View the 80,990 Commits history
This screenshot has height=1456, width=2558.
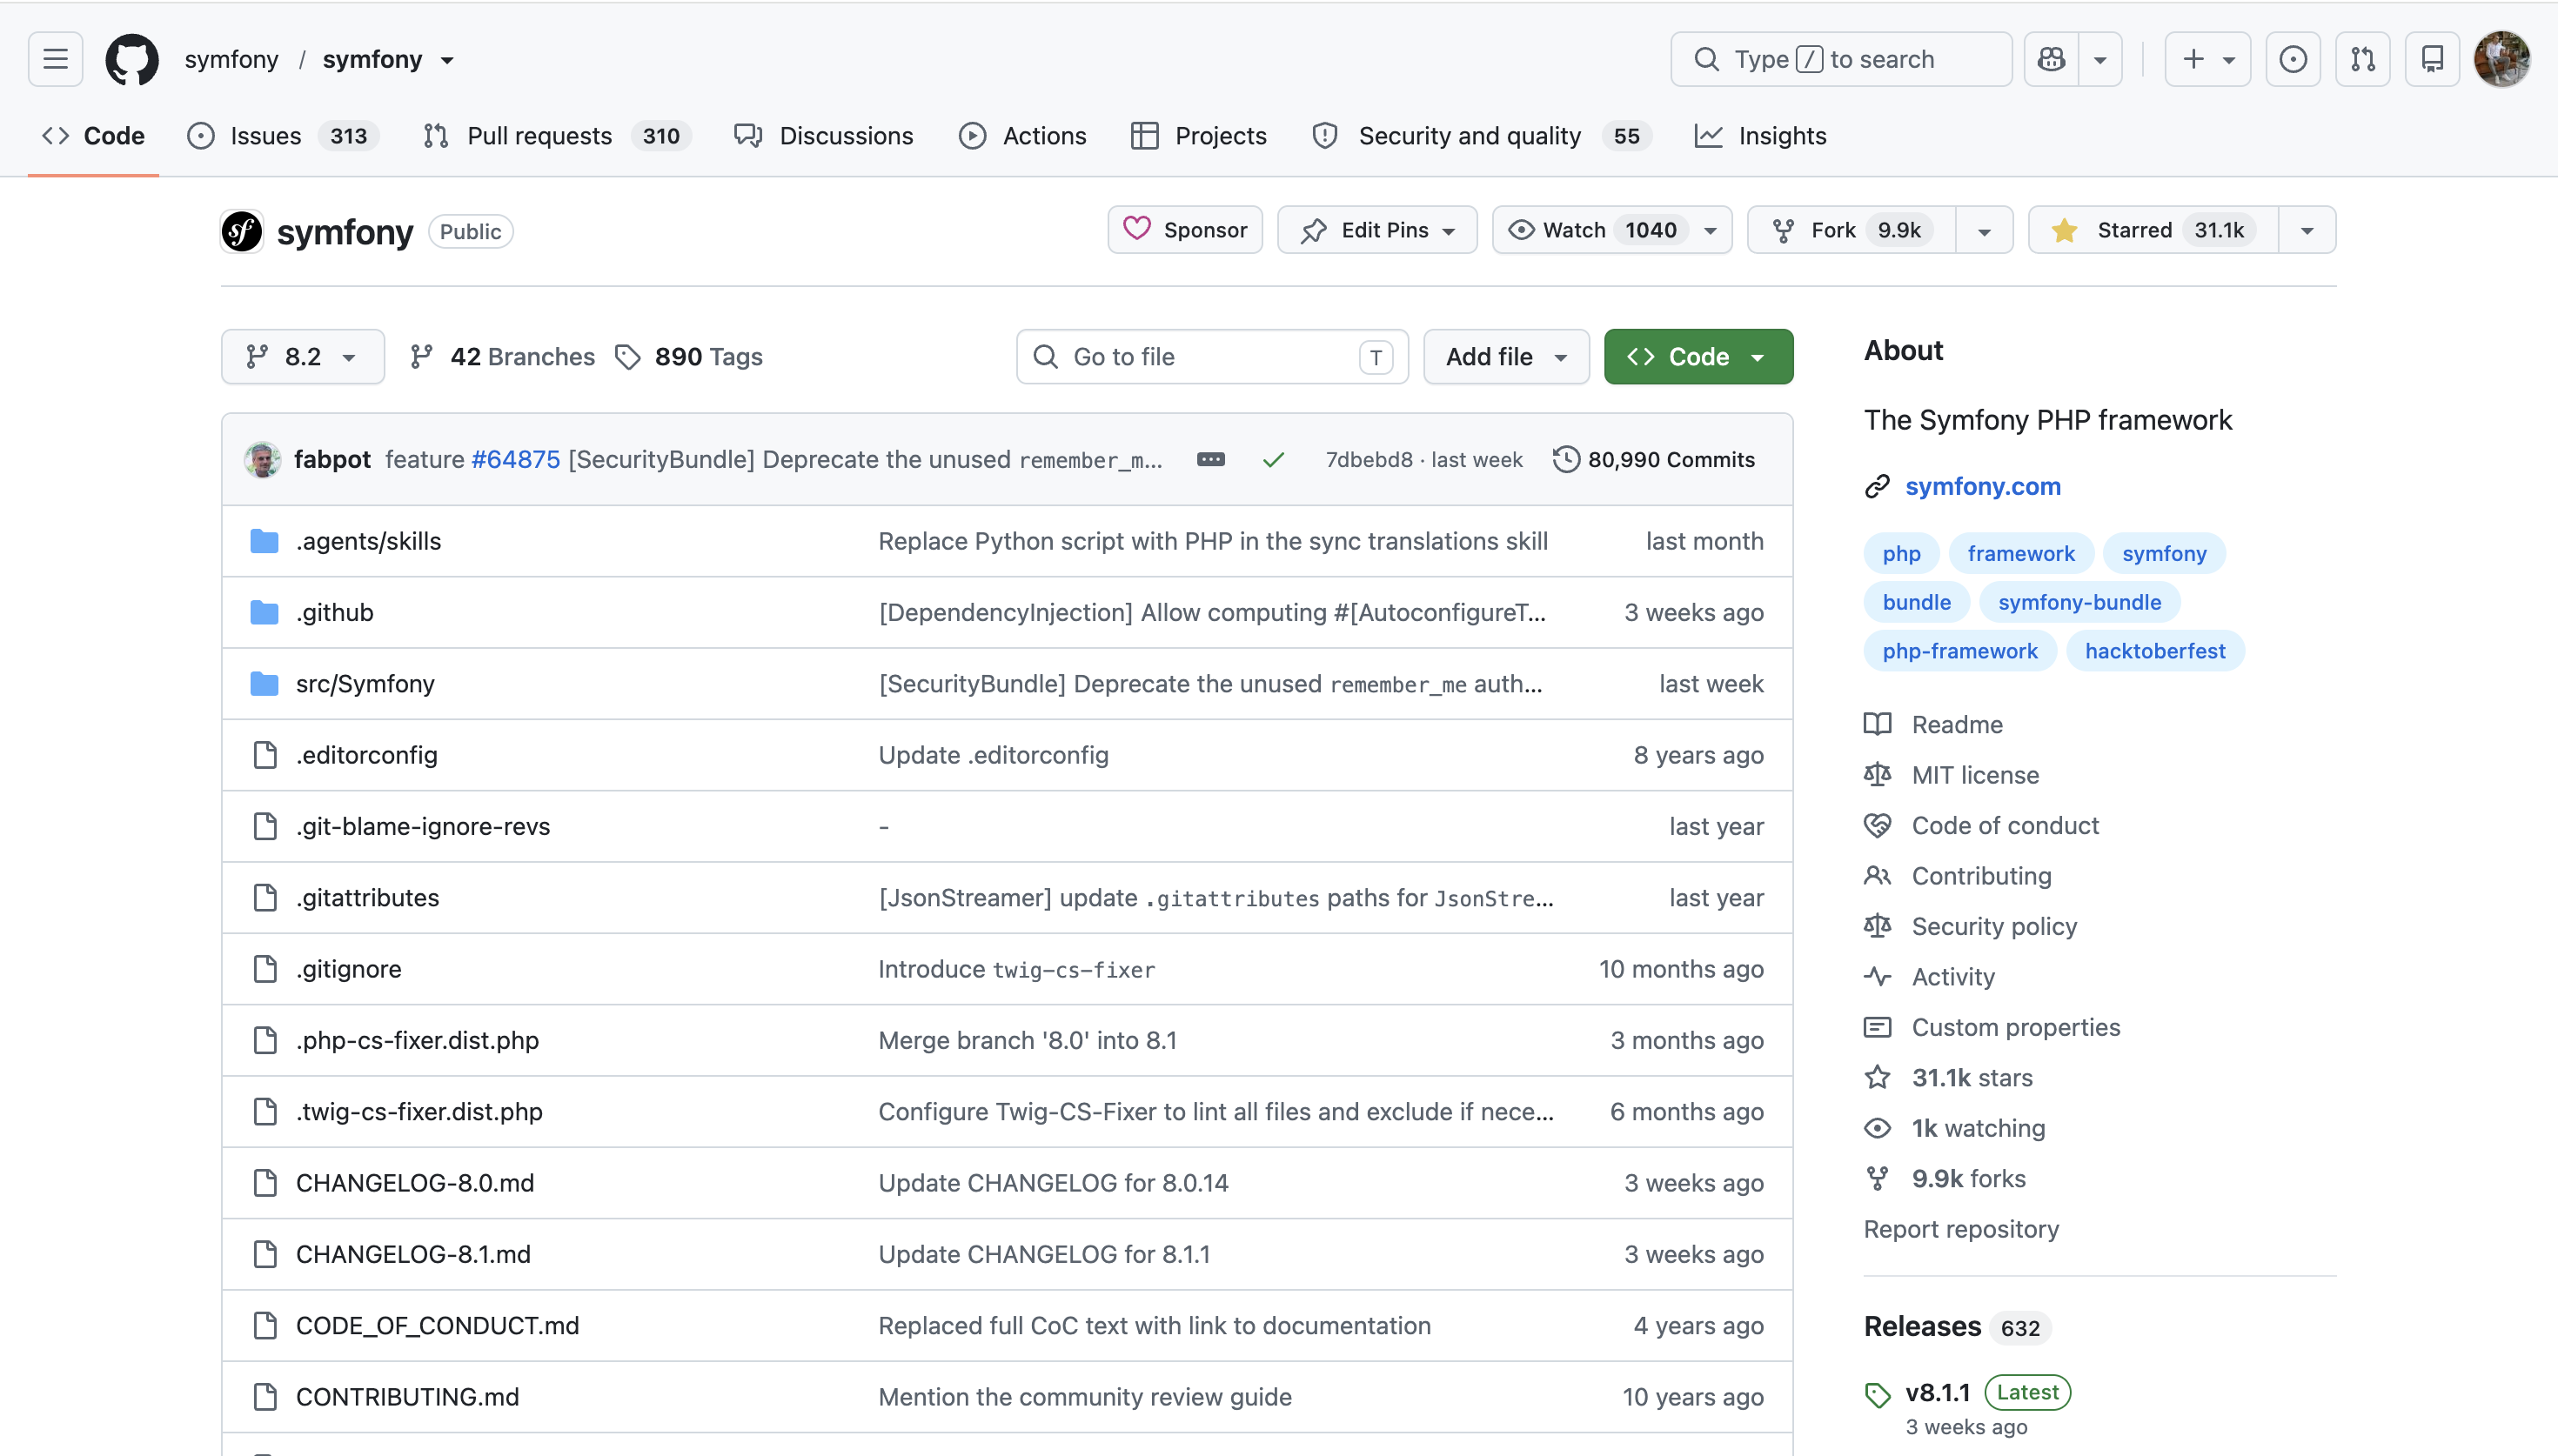pos(1654,459)
